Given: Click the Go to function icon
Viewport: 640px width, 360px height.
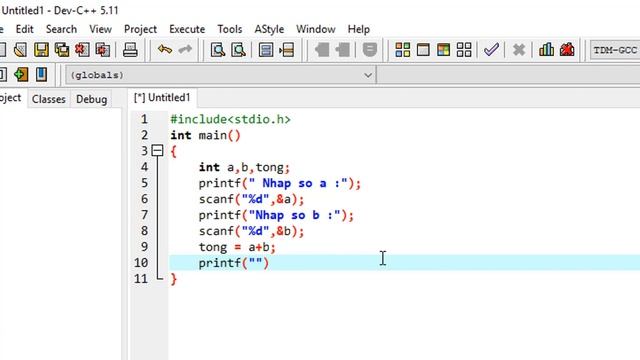Looking at the screenshot, I should click(x=266, y=50).
